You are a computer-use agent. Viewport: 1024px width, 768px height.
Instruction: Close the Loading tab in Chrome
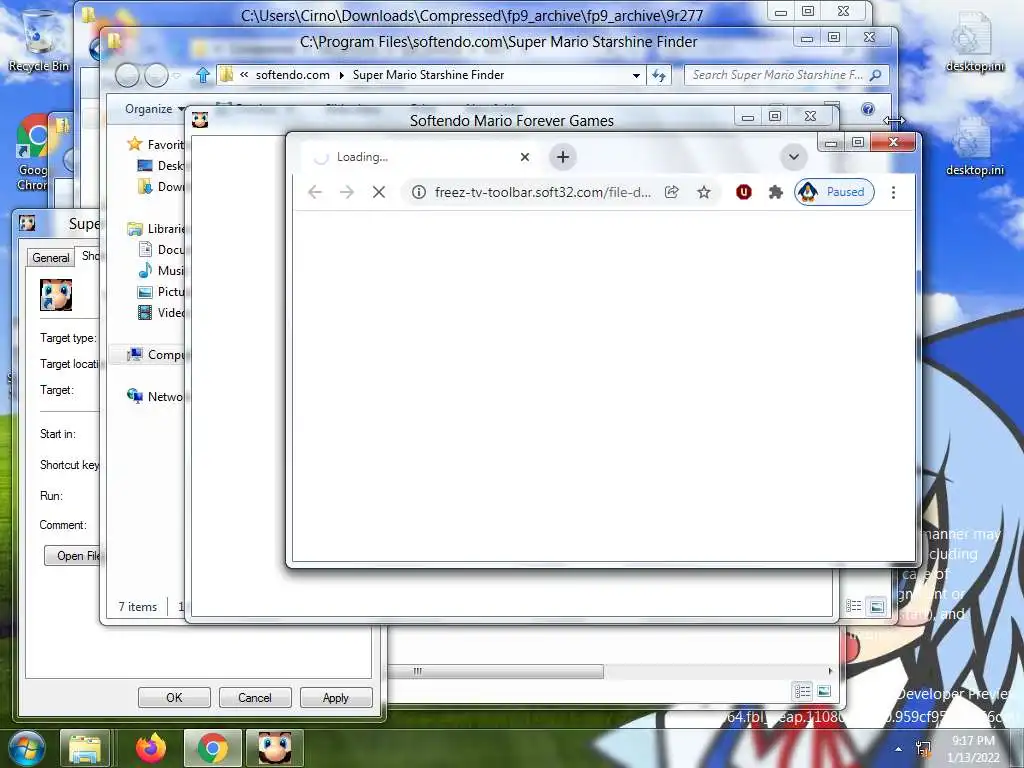click(524, 157)
